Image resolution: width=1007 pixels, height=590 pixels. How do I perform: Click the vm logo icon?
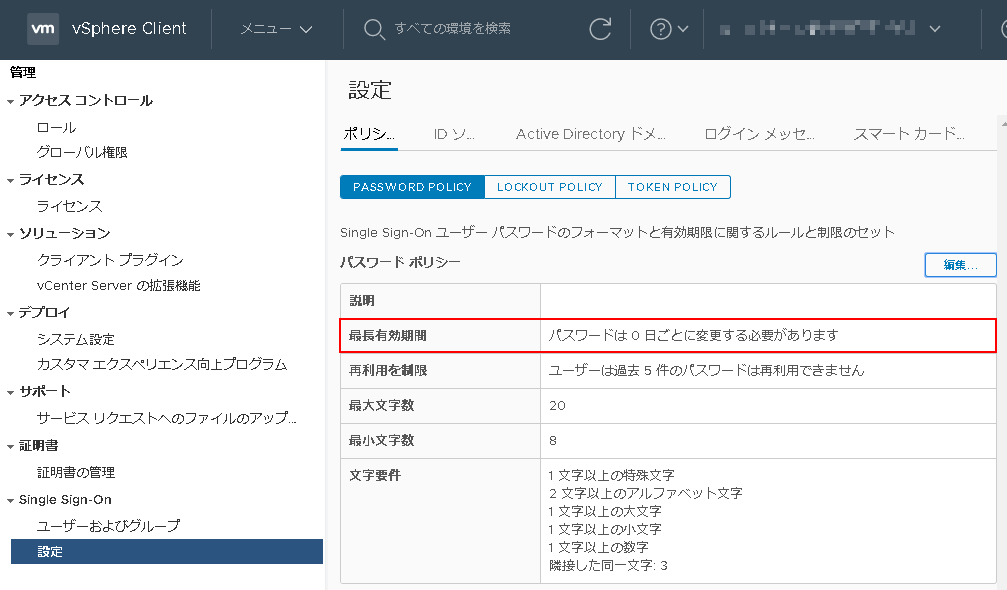[x=43, y=29]
